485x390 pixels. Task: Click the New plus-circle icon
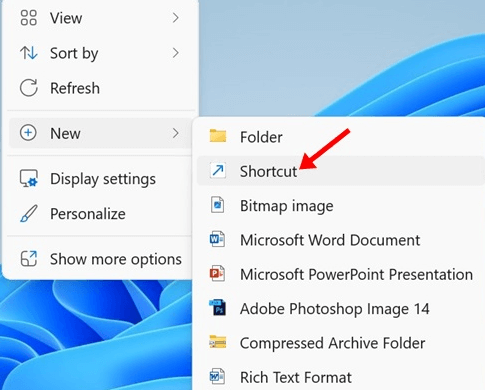(28, 133)
